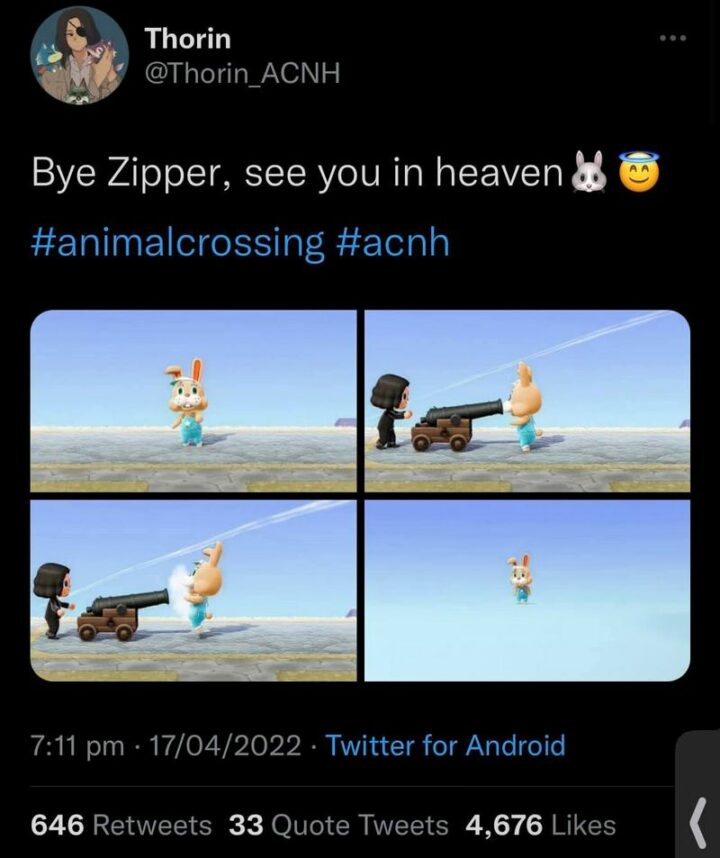
Task: Open the #acnh hashtag link
Action: [391, 241]
